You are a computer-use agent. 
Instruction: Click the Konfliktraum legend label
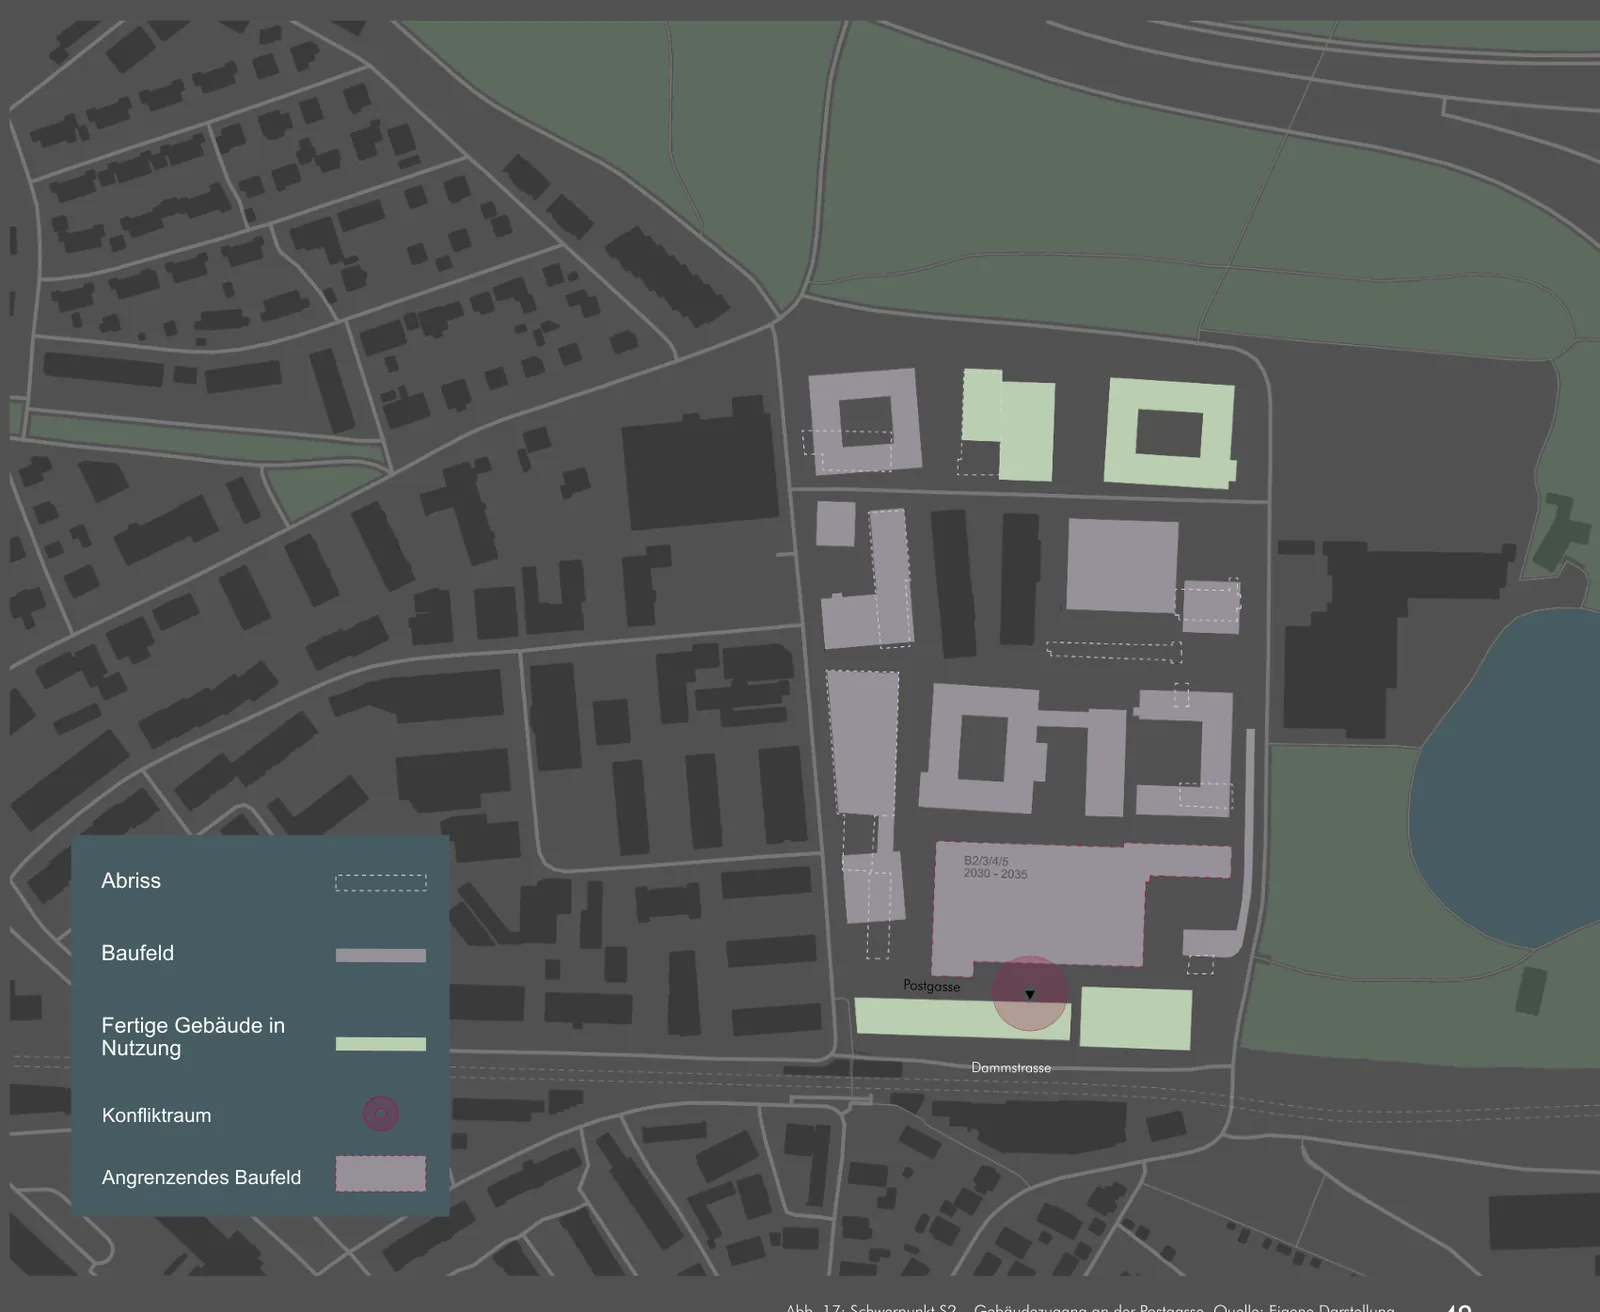pos(156,1116)
